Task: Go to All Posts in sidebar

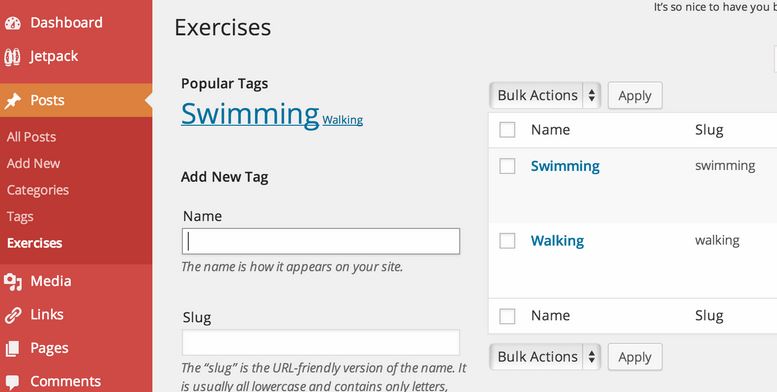Action: pyautogui.click(x=31, y=137)
